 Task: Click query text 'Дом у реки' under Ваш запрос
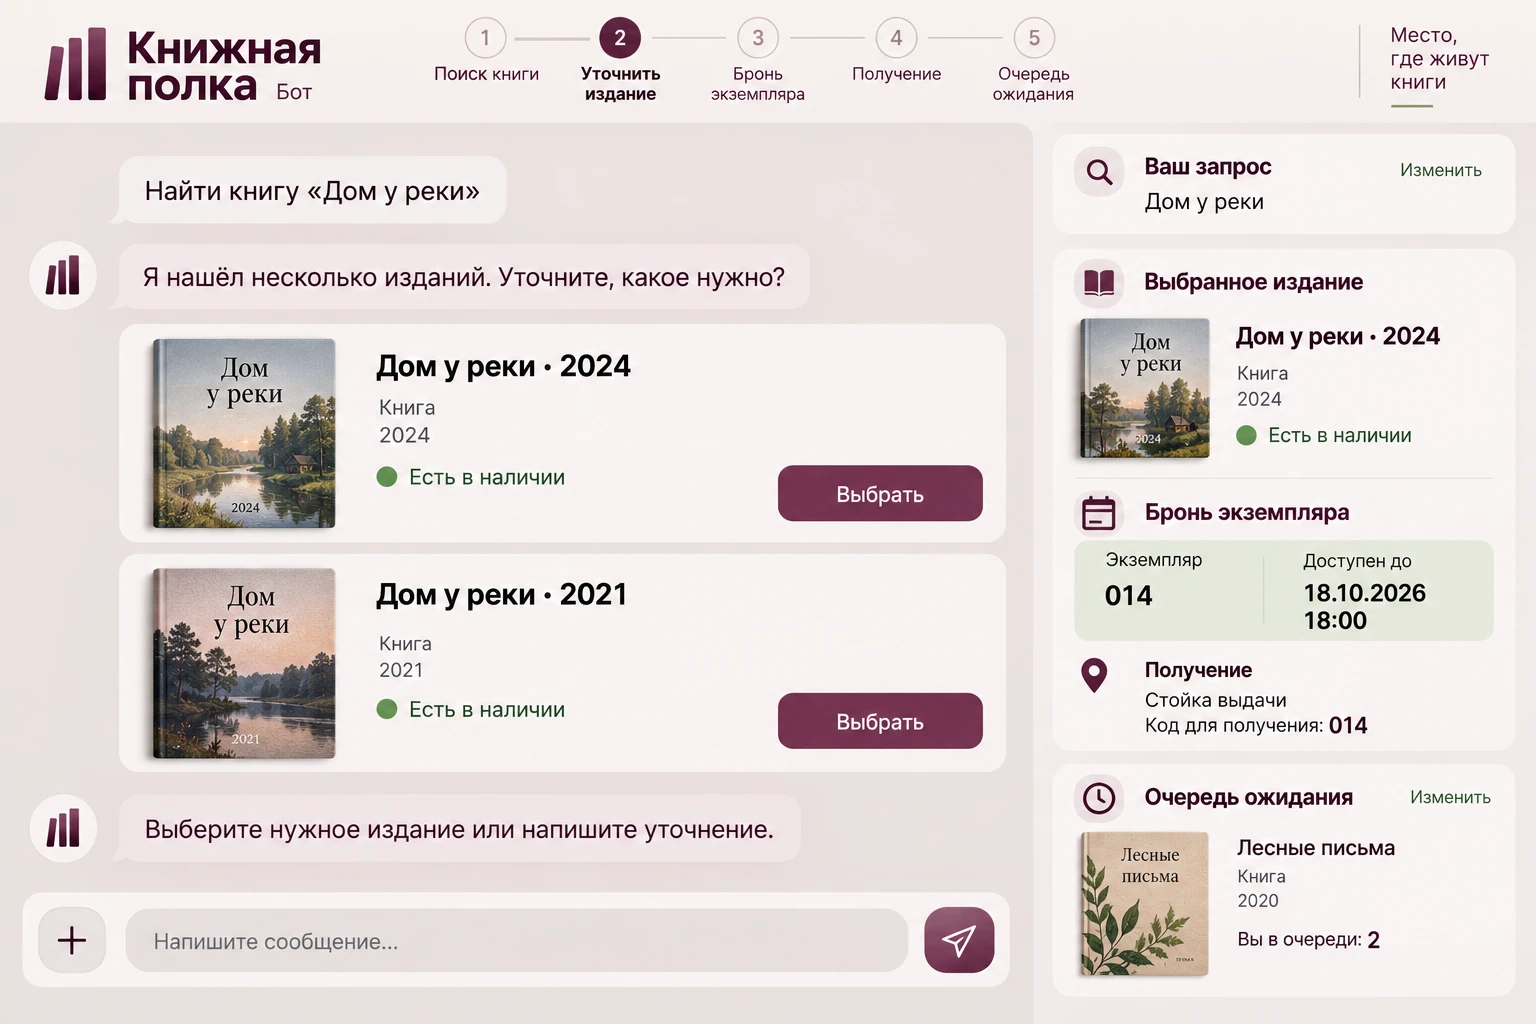click(1204, 202)
